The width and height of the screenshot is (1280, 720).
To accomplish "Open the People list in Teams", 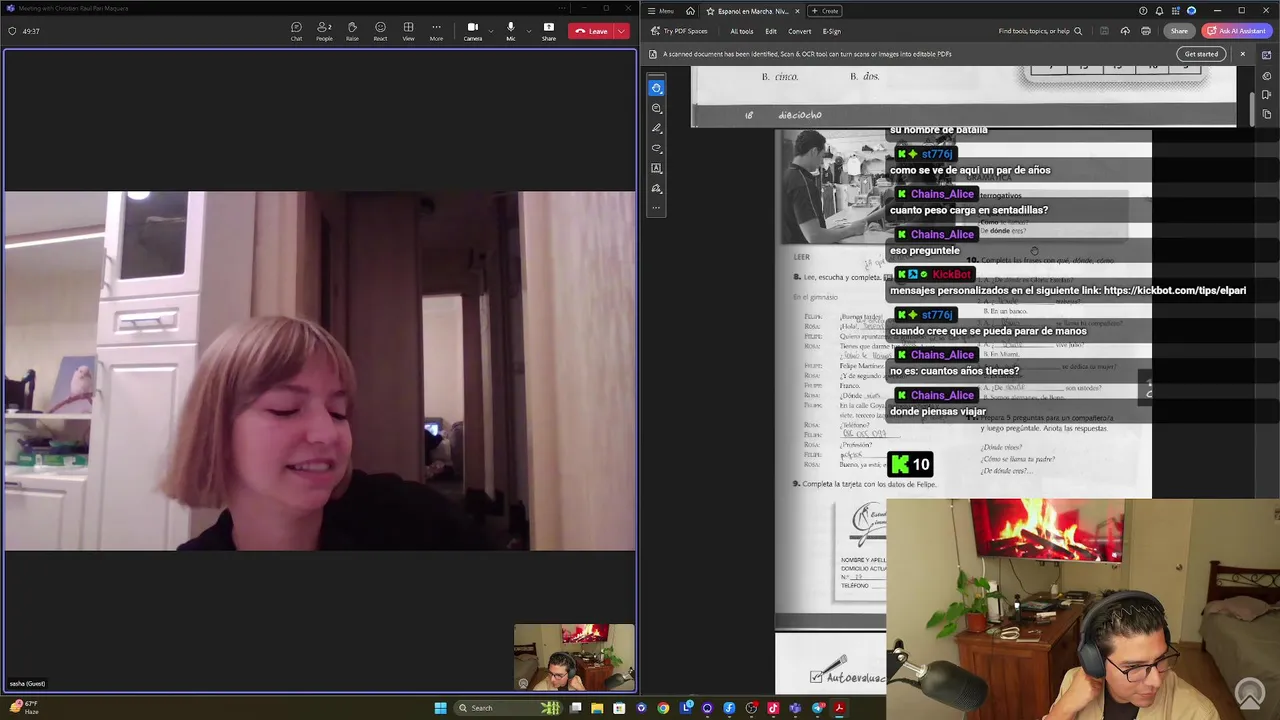I will pyautogui.click(x=324, y=31).
